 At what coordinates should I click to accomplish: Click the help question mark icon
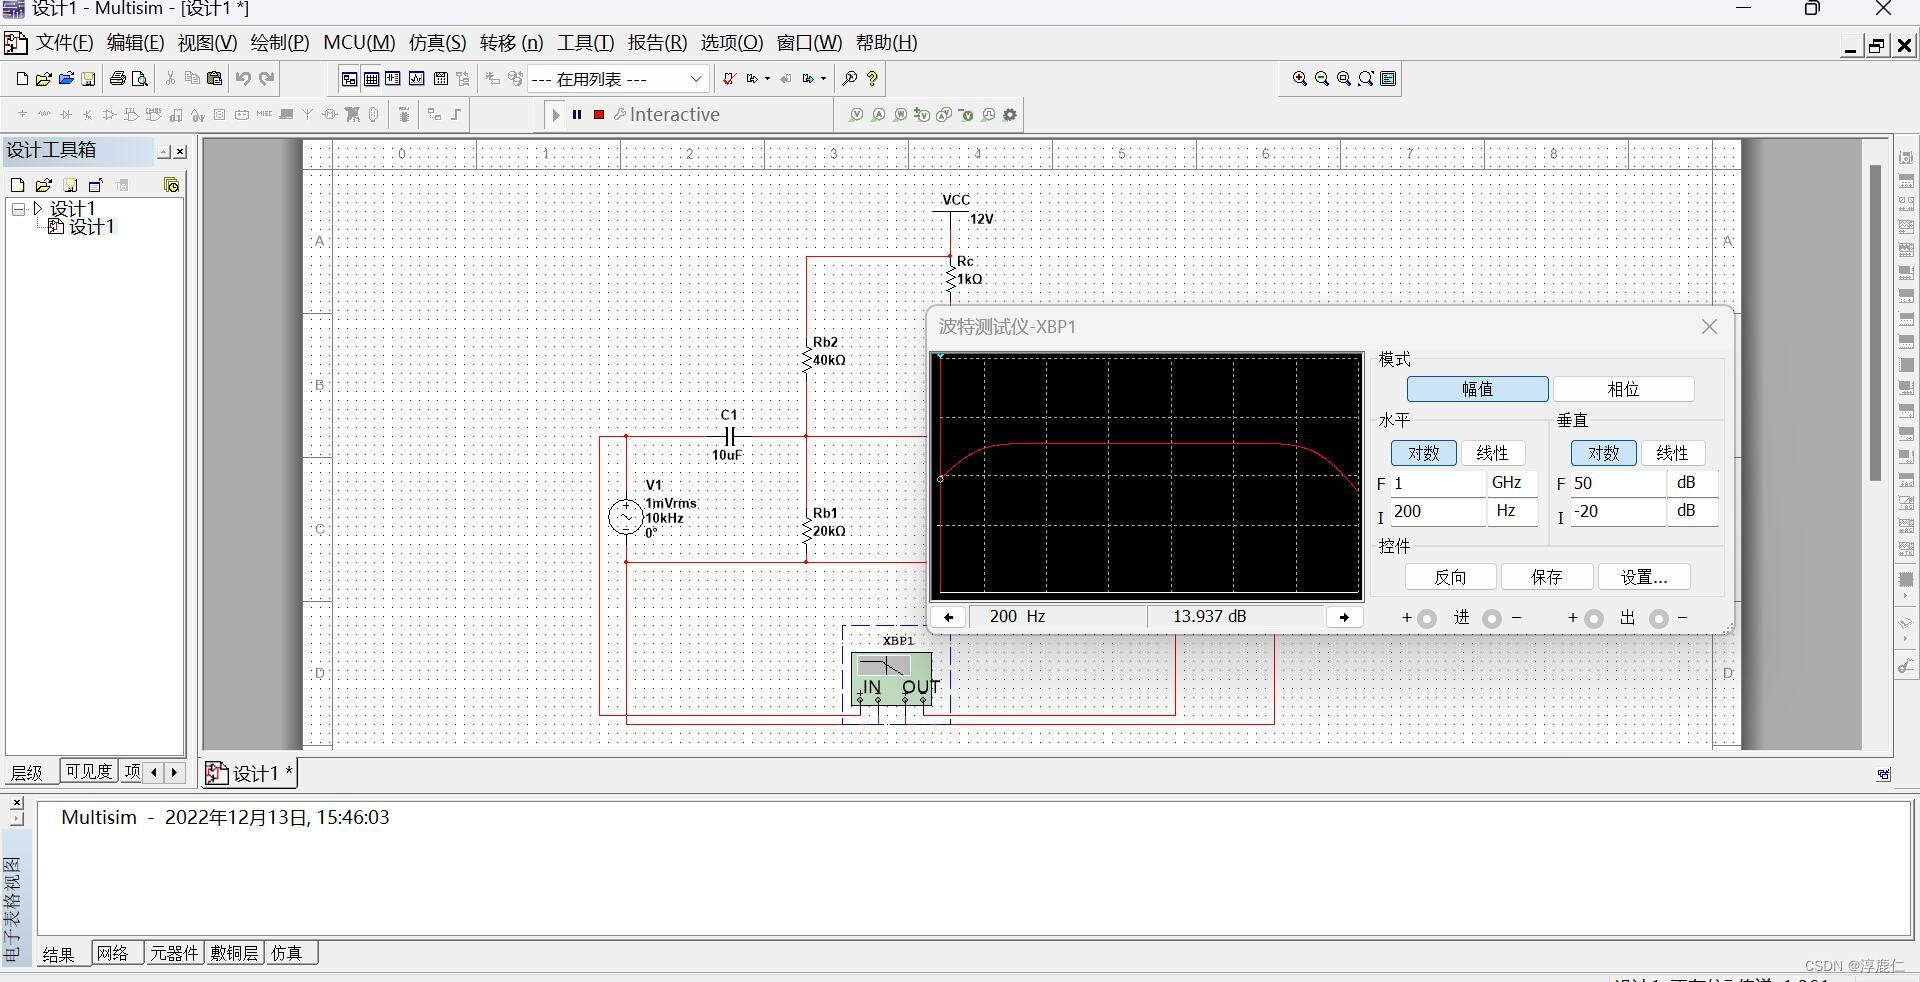(x=872, y=79)
